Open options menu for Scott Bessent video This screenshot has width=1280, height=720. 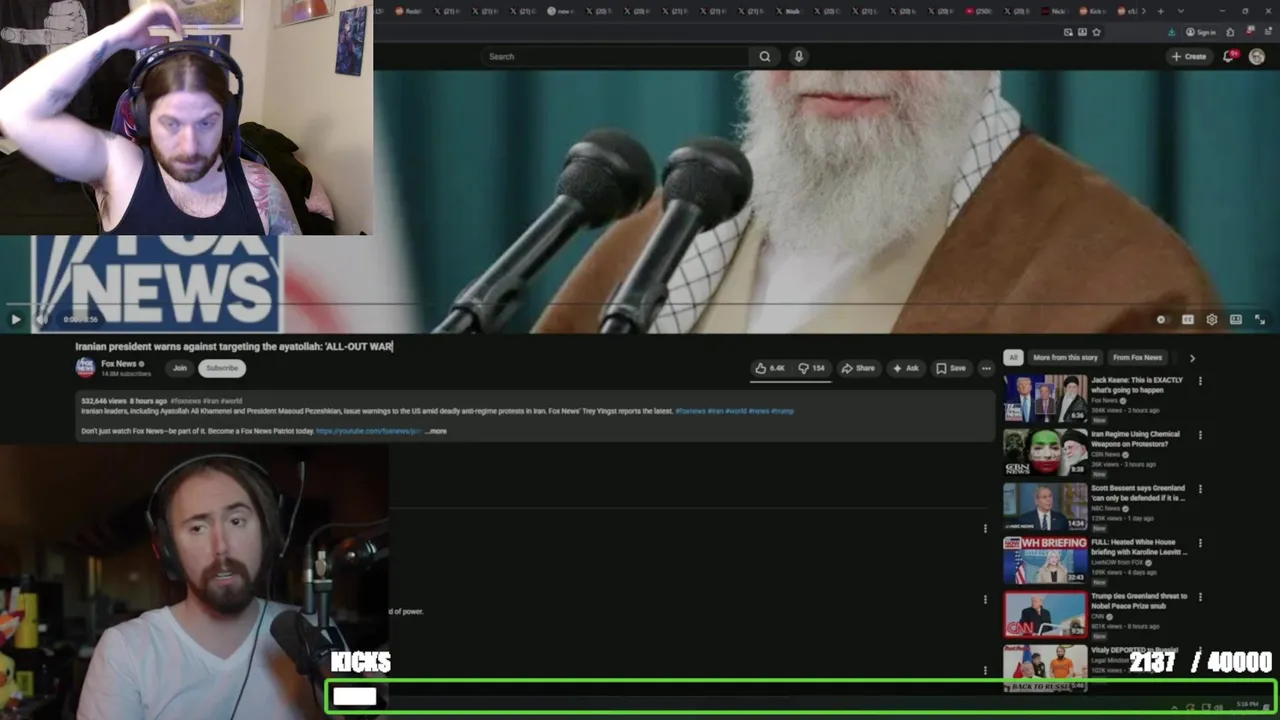(x=1200, y=489)
